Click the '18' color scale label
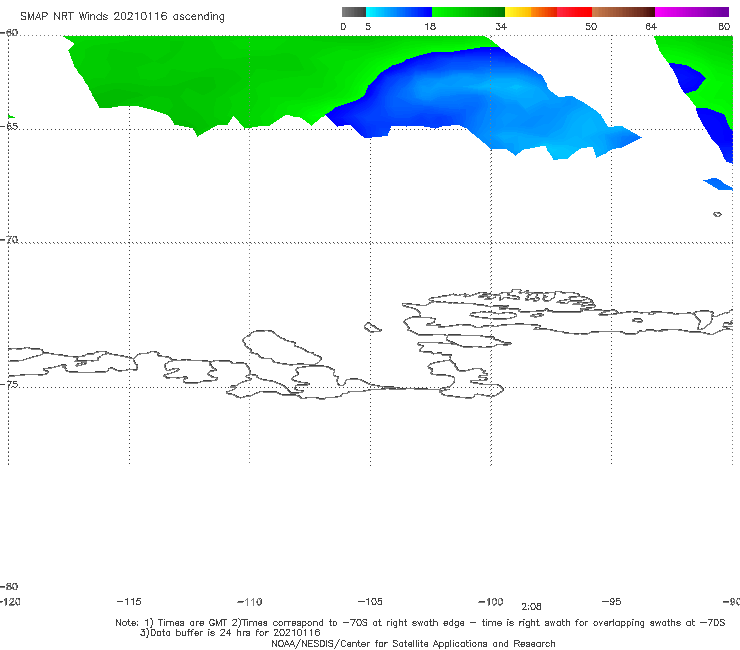740x650 pixels. coord(430,26)
